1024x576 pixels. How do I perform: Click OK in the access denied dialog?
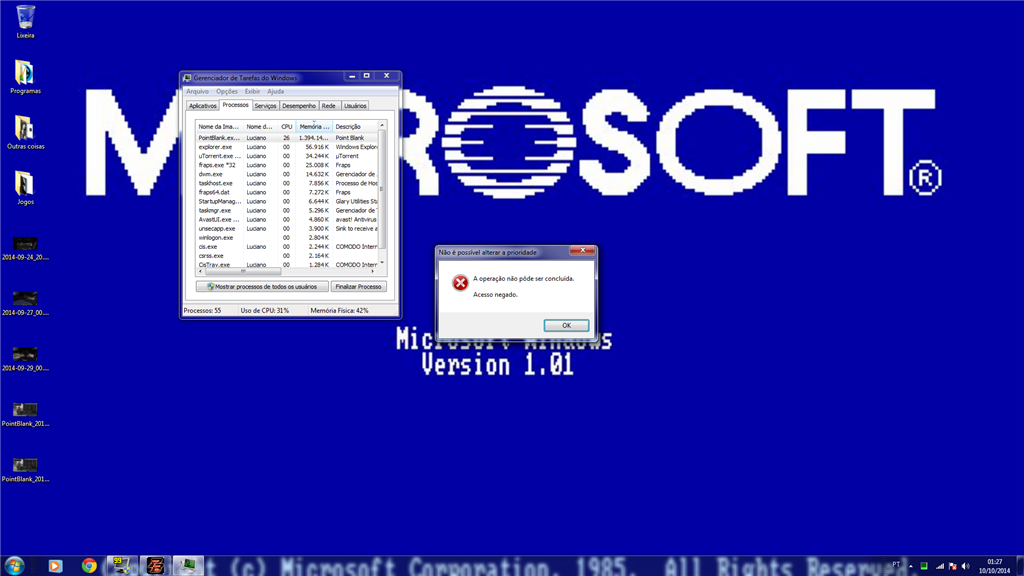(566, 325)
